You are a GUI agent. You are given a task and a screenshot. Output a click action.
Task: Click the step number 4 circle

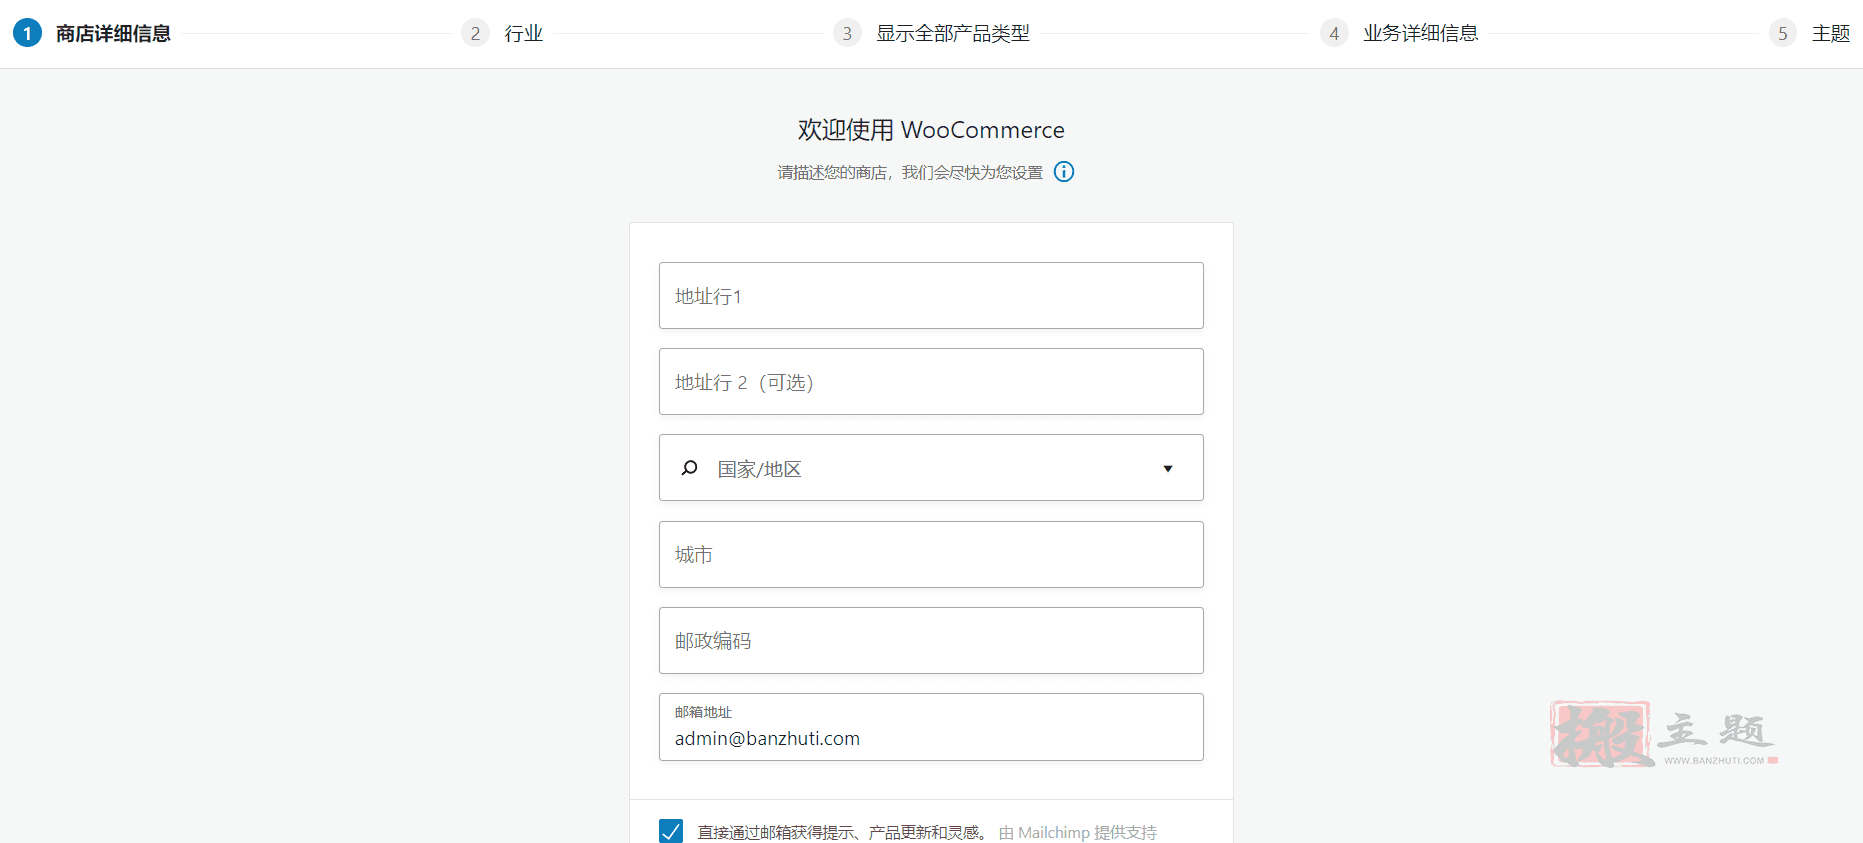click(1334, 33)
